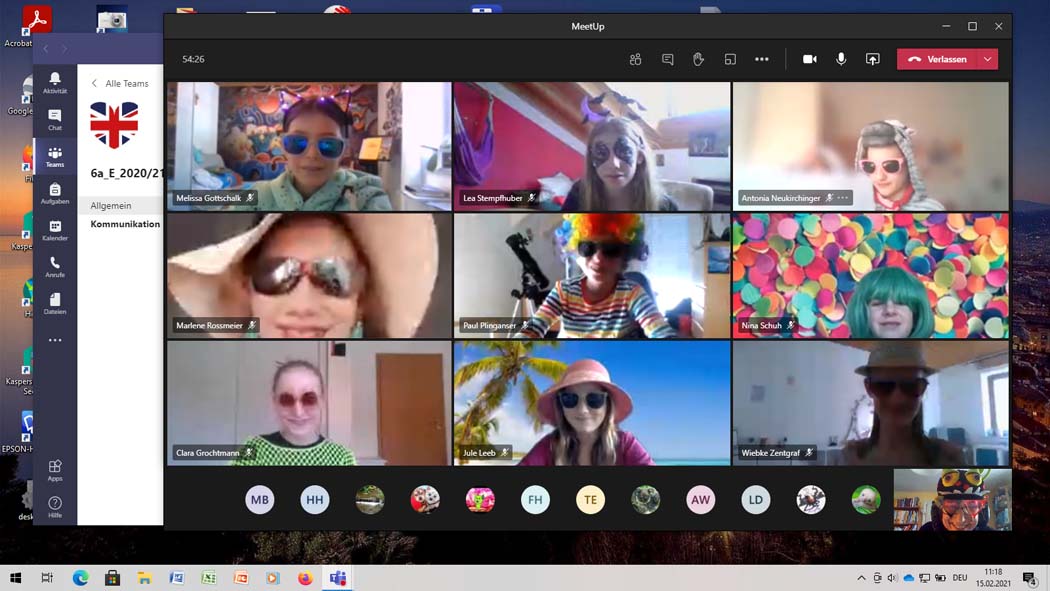This screenshot has width=1050, height=591.
Task: Switch to the Kommunikation channel
Action: coord(125,224)
